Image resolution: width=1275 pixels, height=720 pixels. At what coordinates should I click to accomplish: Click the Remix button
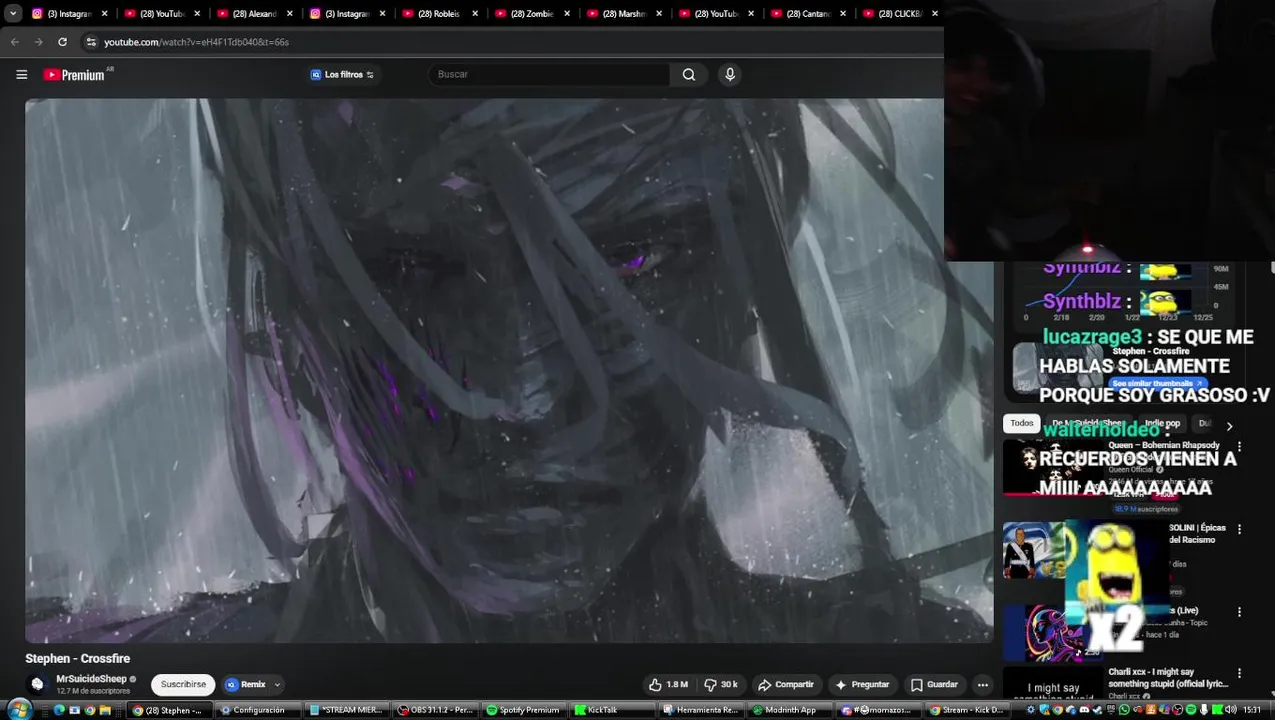(246, 685)
